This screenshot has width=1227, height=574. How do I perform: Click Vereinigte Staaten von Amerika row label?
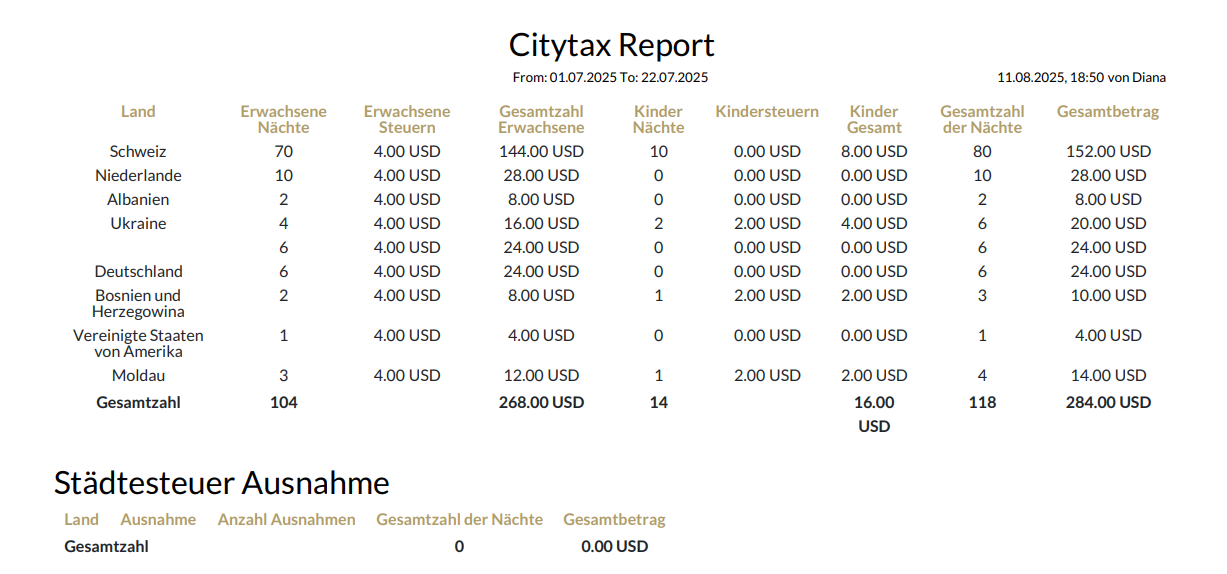point(138,343)
